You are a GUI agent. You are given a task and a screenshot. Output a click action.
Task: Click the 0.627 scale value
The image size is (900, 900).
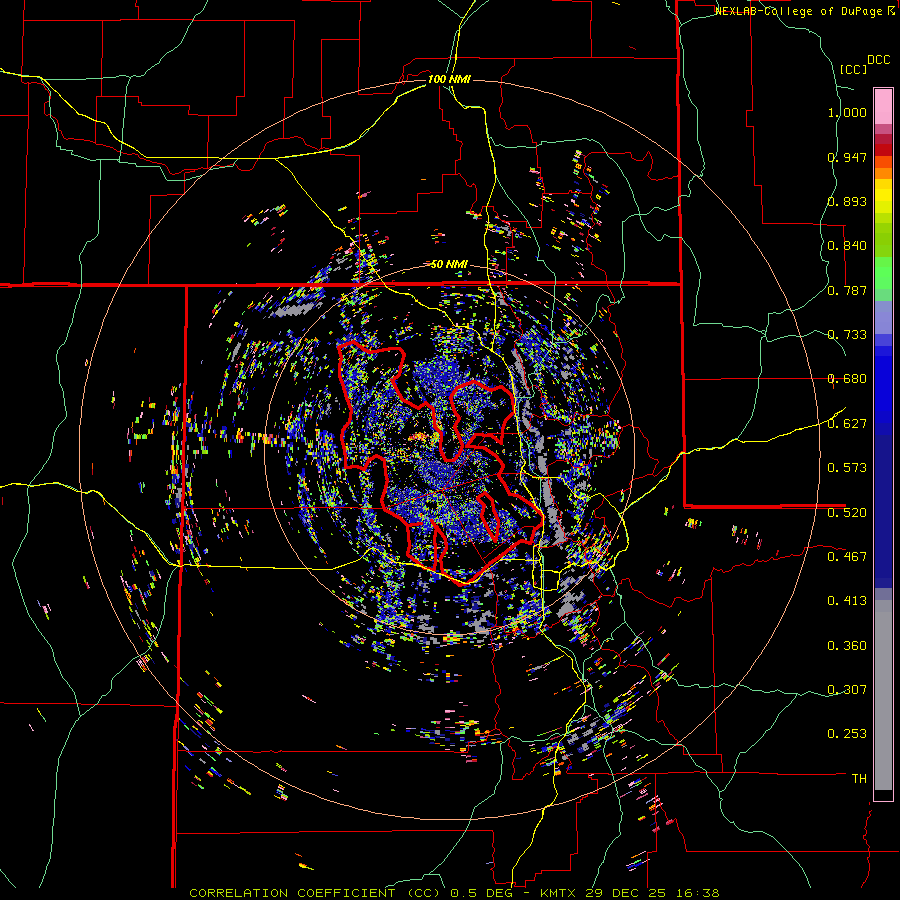tap(847, 424)
